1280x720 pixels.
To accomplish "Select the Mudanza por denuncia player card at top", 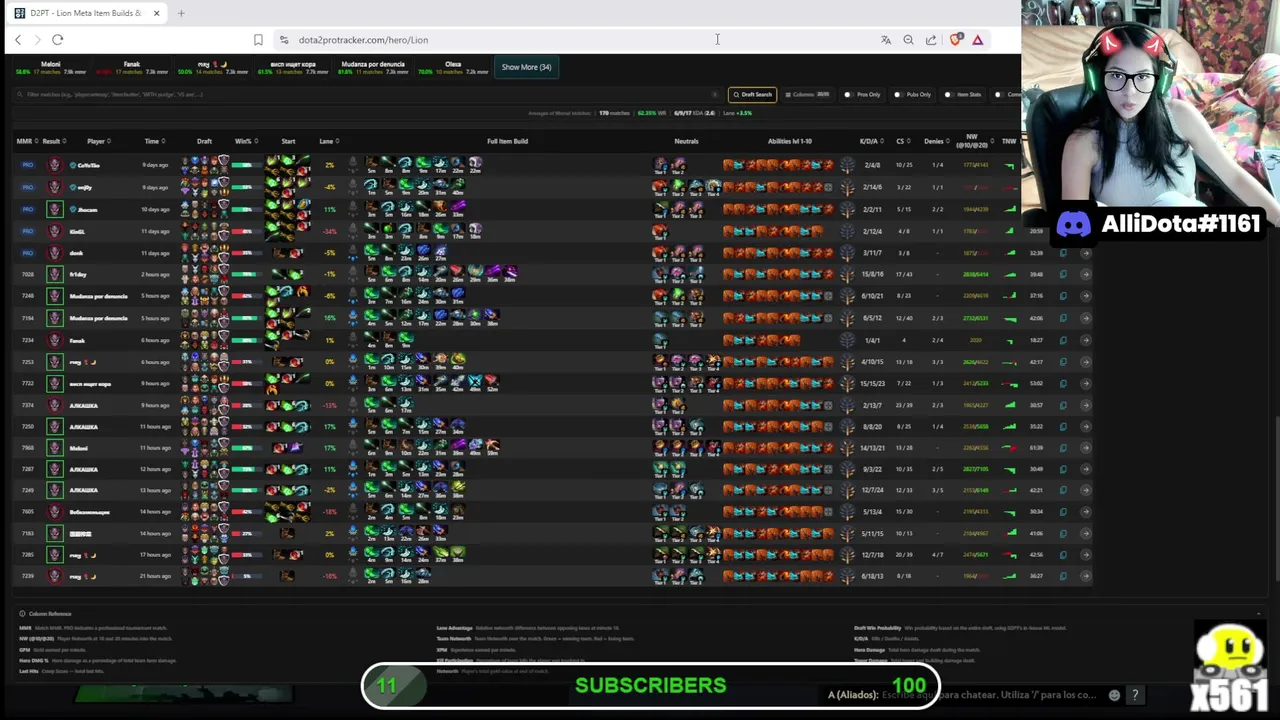I will (372, 68).
